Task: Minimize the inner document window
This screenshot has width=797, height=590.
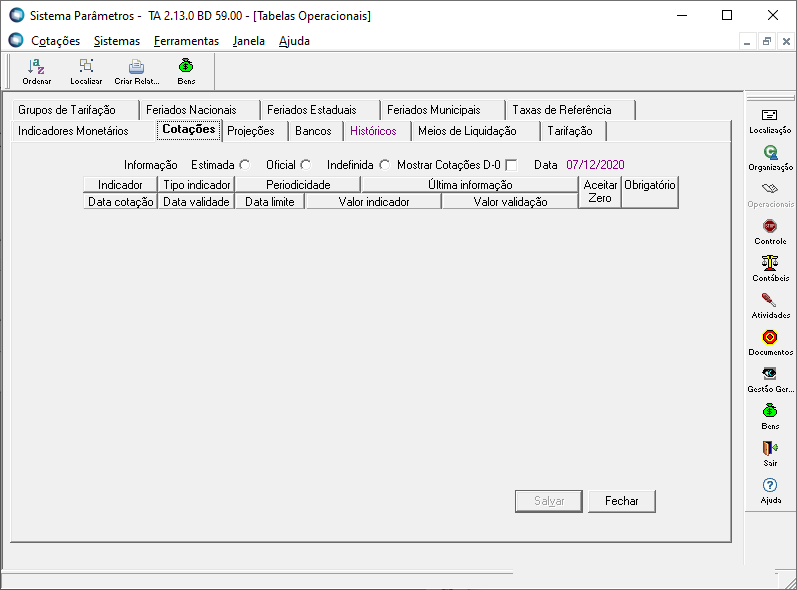Action: coord(747,42)
